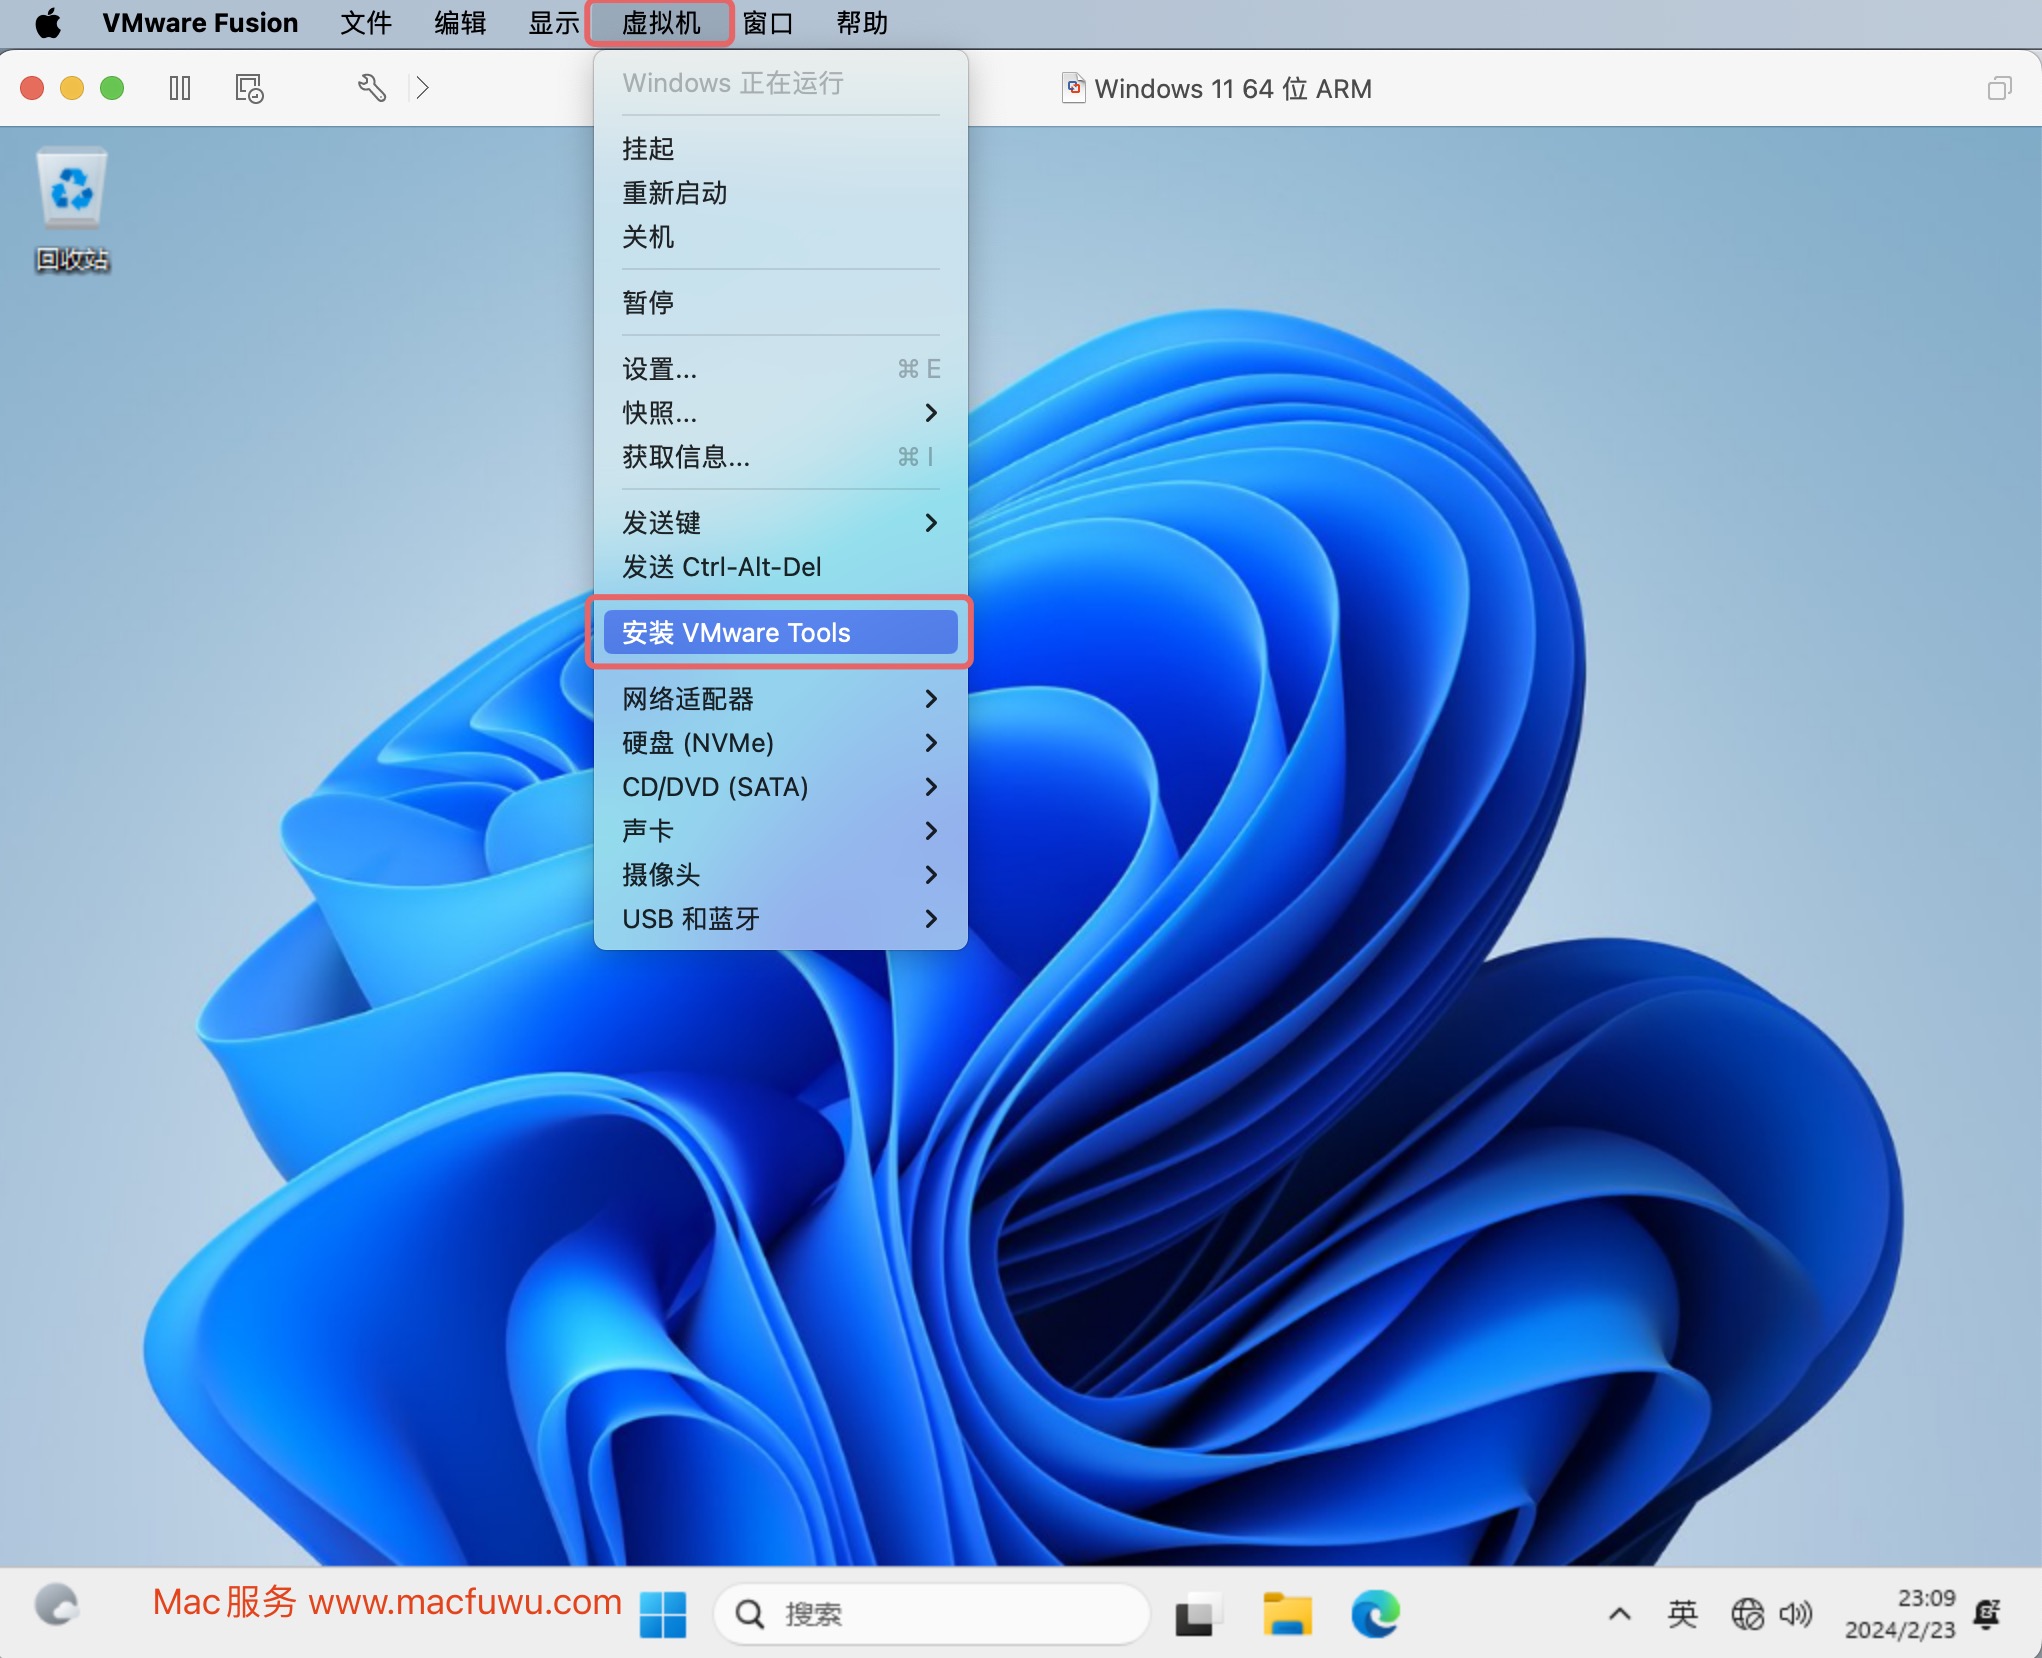Choose 关机 from the menu
Screen dimensions: 2042x1658
[x=780, y=237]
